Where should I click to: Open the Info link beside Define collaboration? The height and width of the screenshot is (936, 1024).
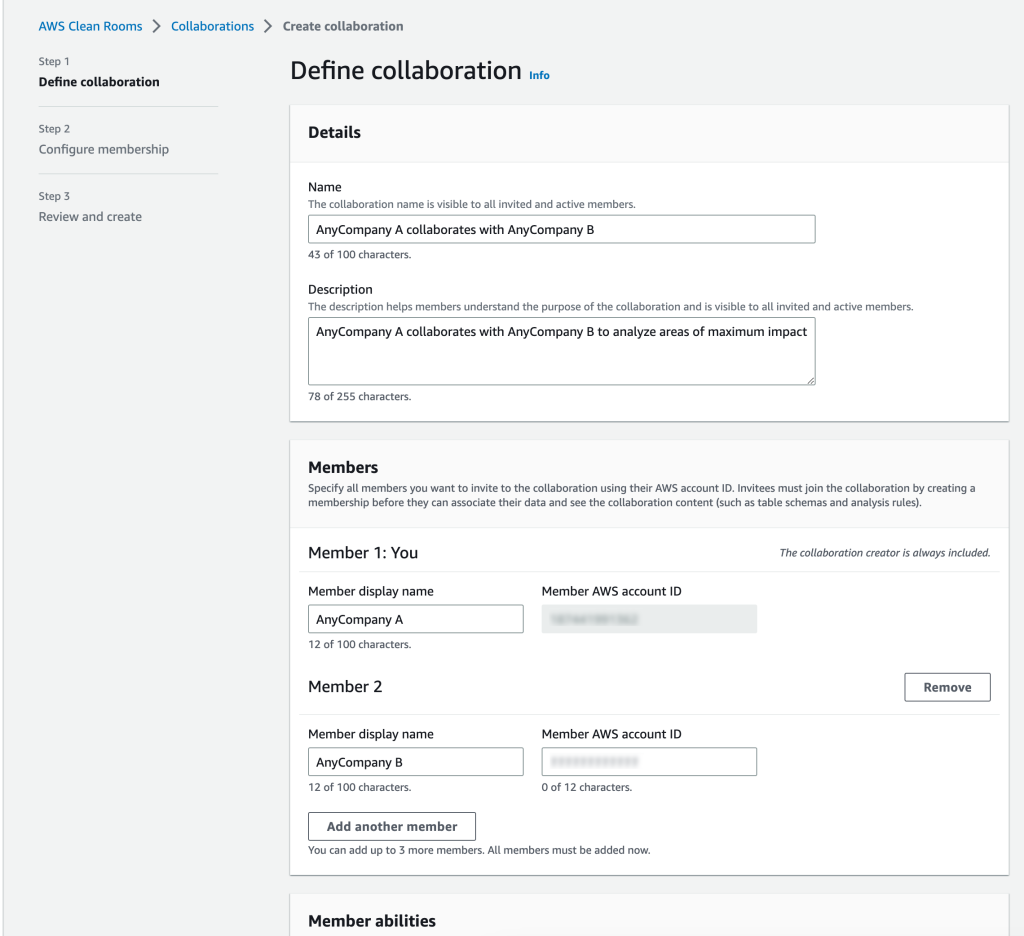[539, 75]
